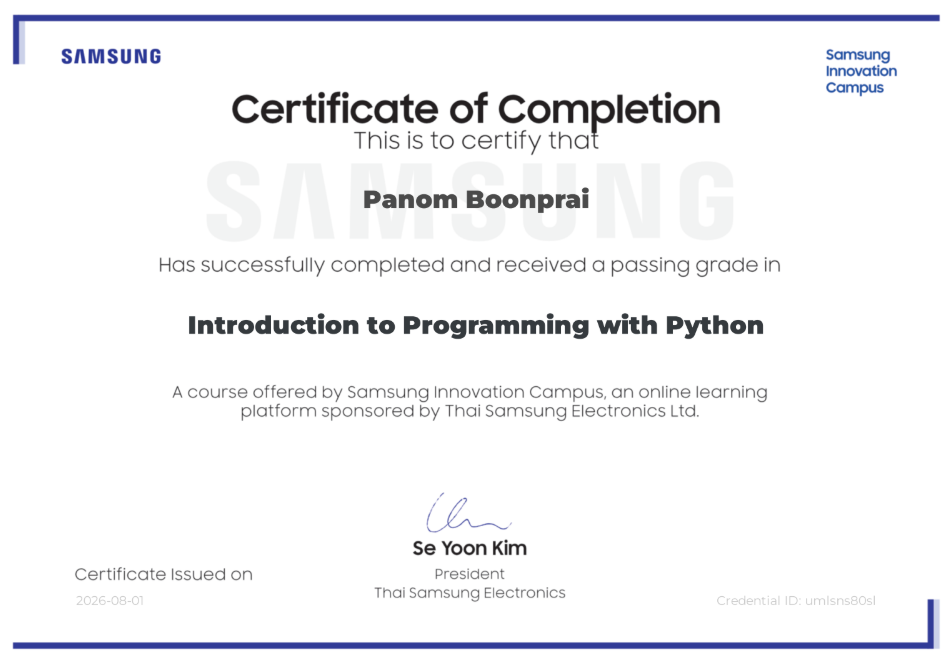Click the line "platform sponsored by Thai Samsung Electronics Ltd."
The height and width of the screenshot is (662, 947).
470,411
